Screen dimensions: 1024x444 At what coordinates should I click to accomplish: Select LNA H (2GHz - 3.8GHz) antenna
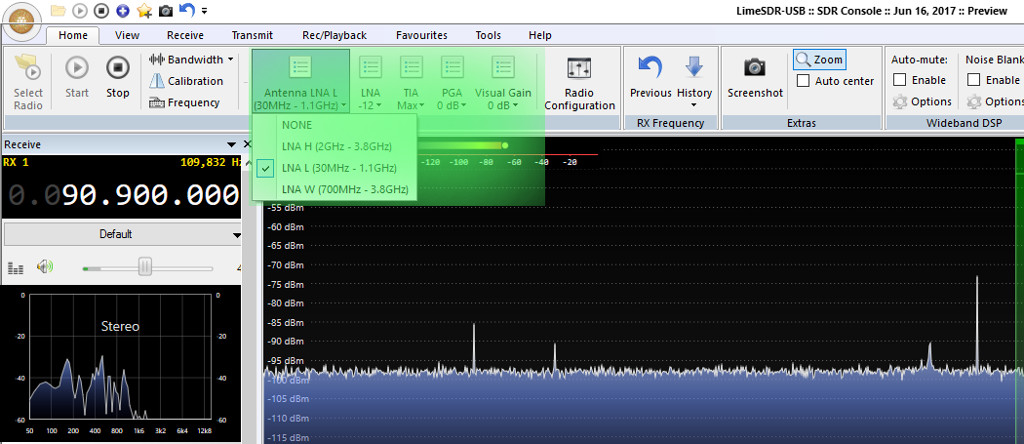(334, 146)
